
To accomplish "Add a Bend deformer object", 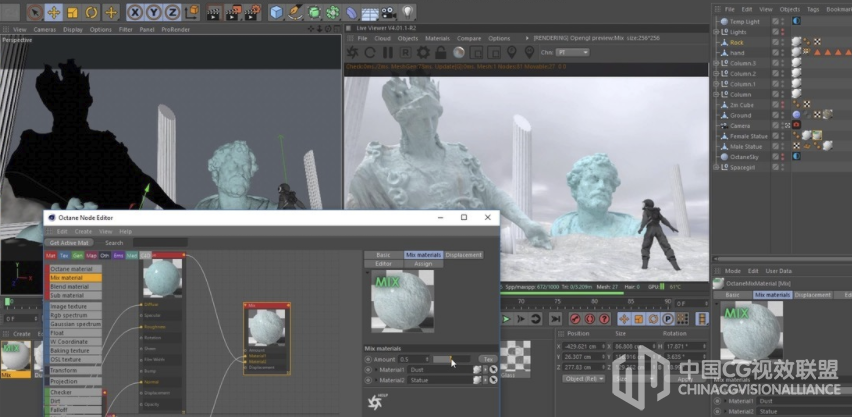I will click(352, 12).
